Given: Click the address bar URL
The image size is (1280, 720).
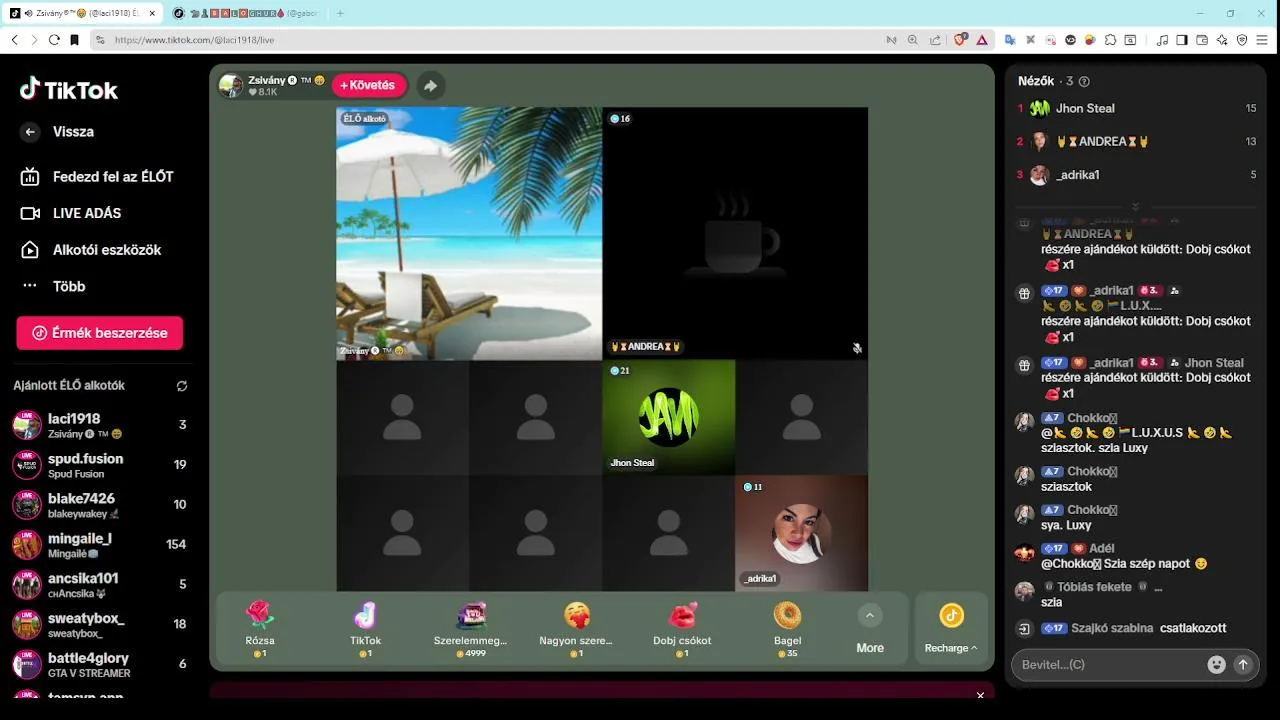Looking at the screenshot, I should [x=194, y=40].
